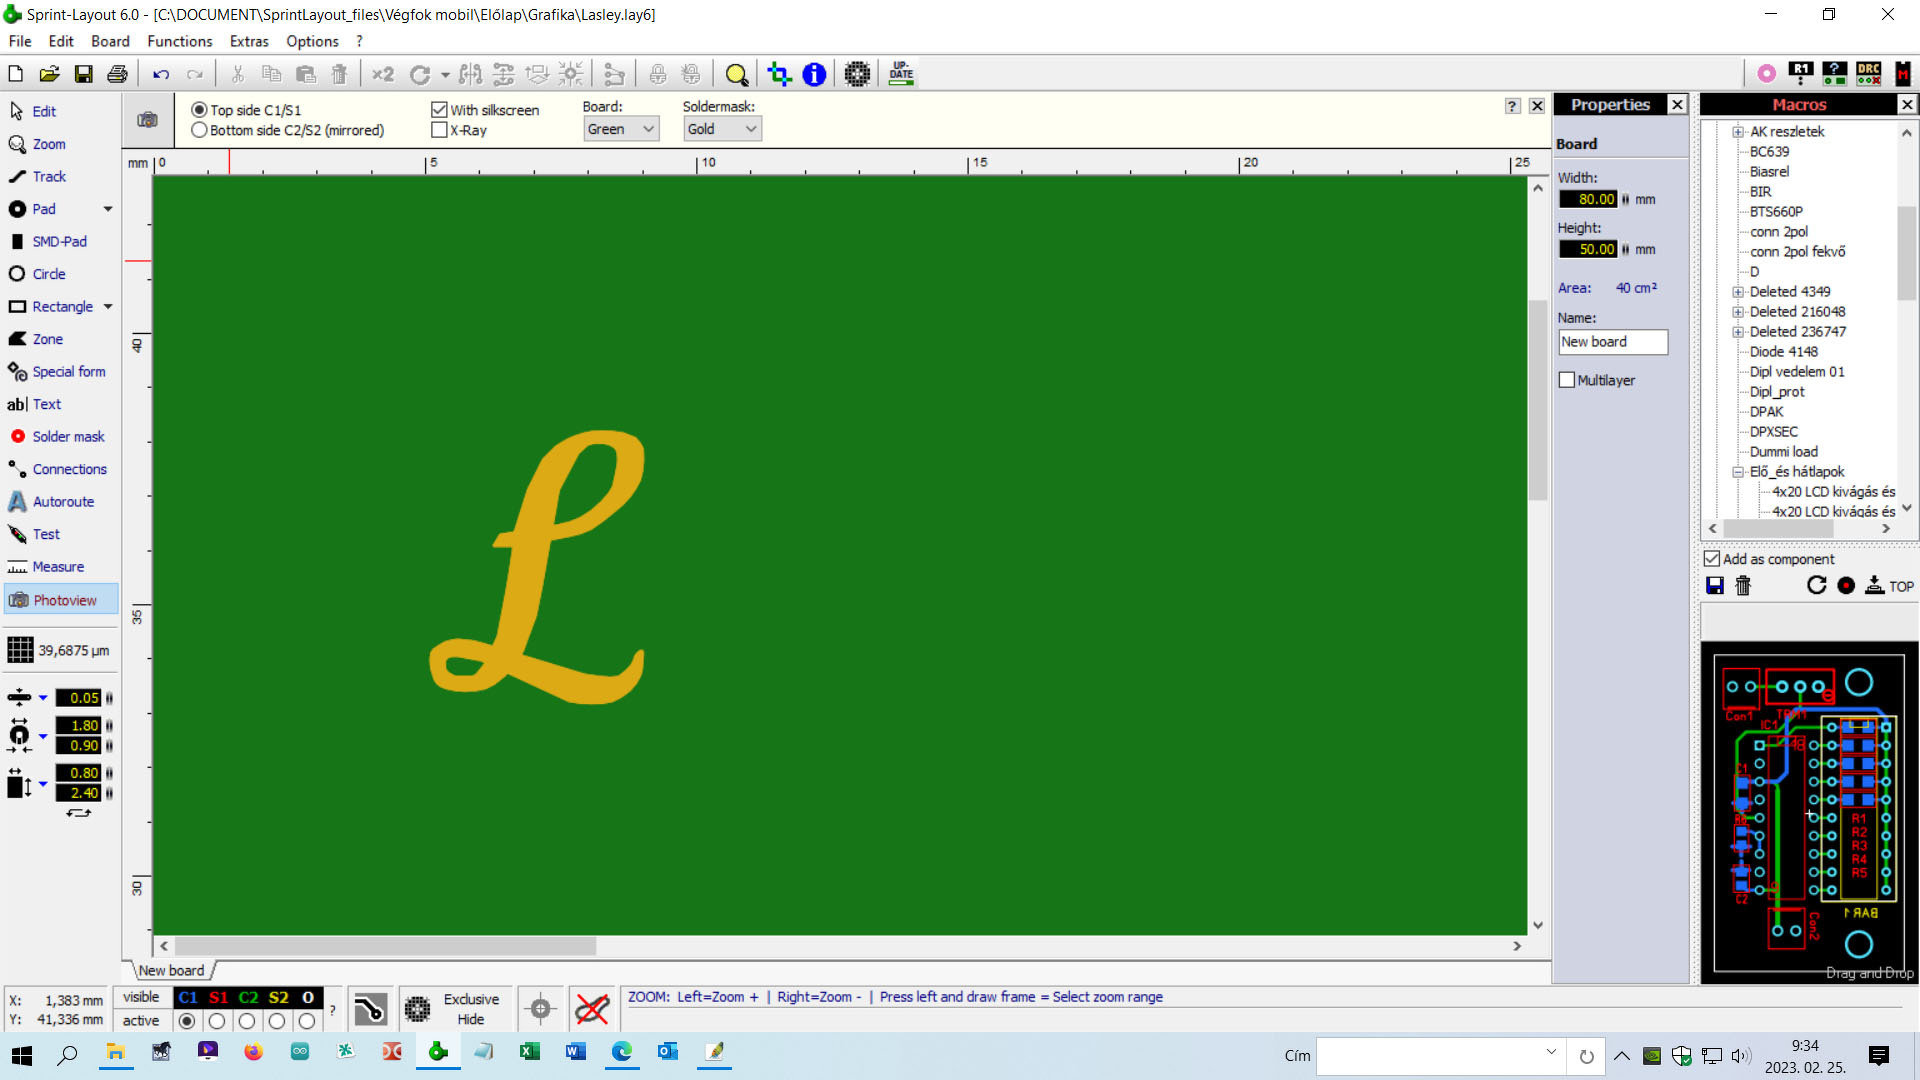Image resolution: width=1920 pixels, height=1080 pixels.
Task: Click the S1 layer color swatch
Action: tap(218, 997)
